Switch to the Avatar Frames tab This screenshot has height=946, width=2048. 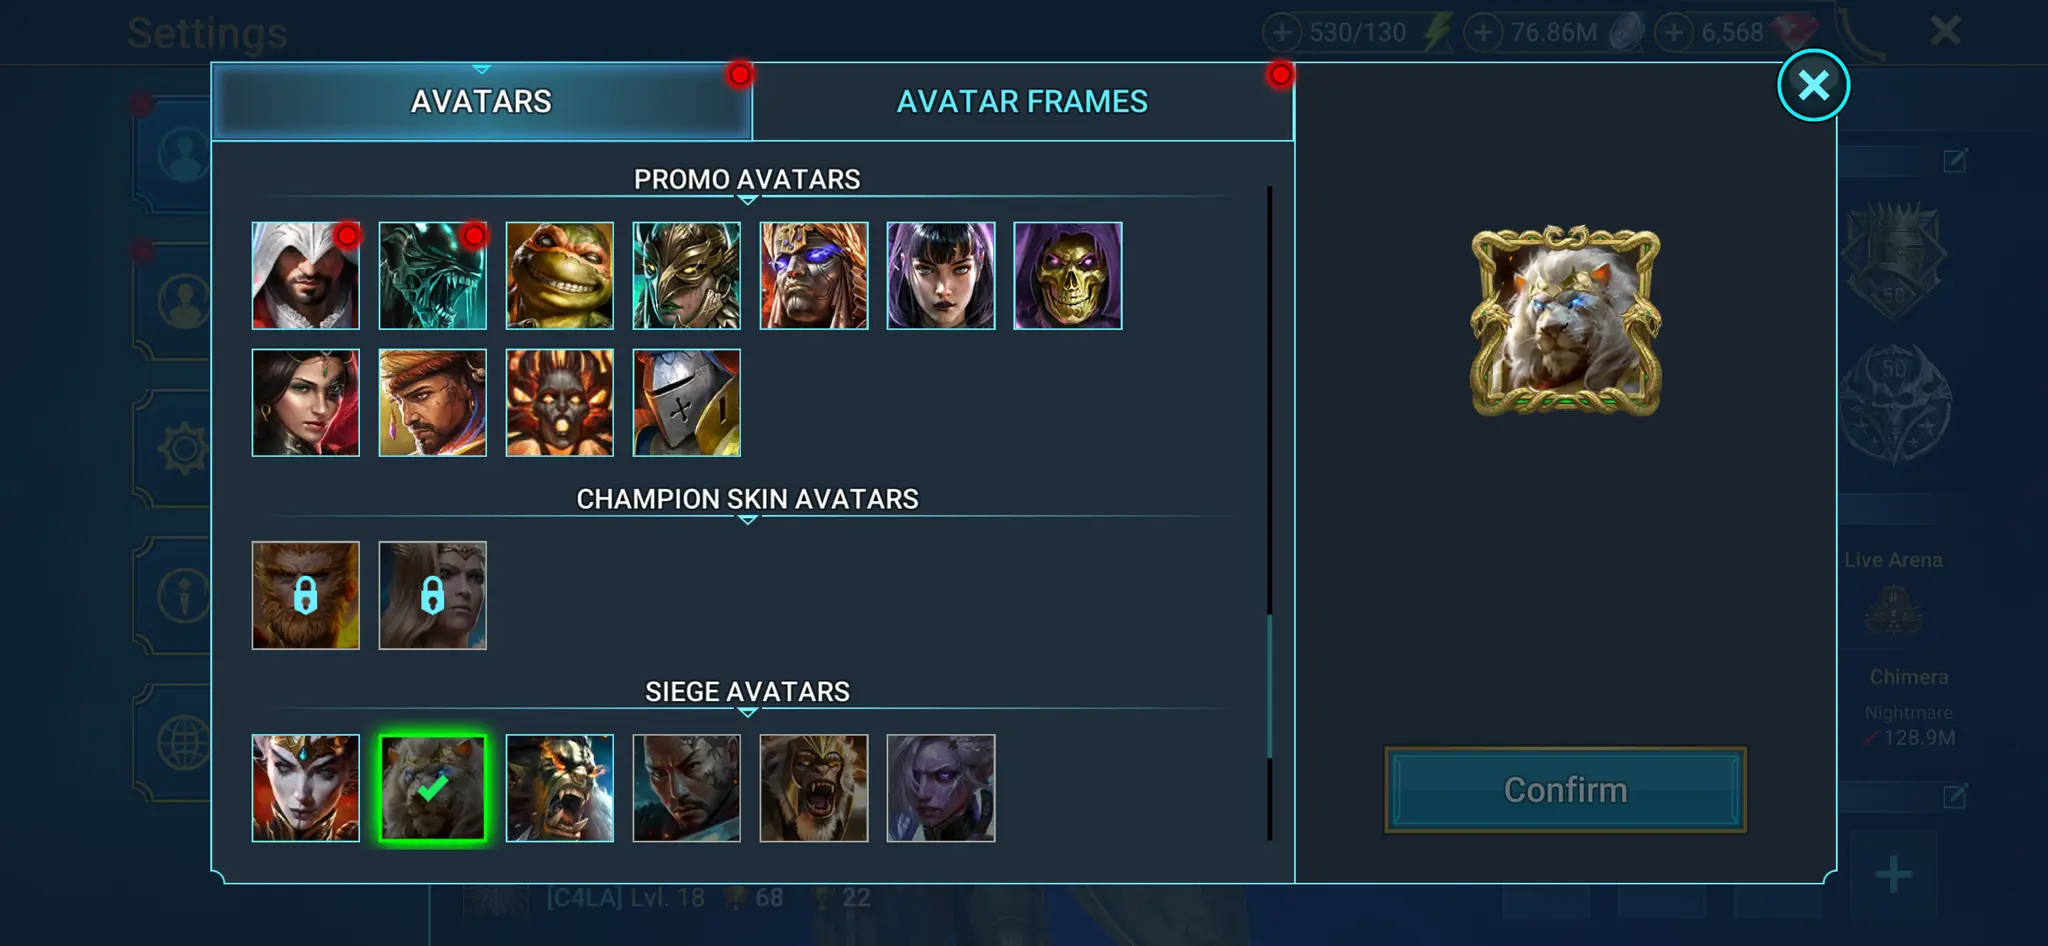point(1022,101)
